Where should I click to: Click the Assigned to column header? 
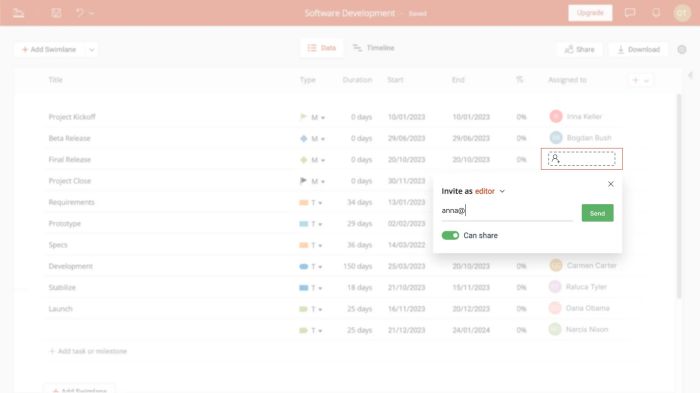(x=567, y=80)
